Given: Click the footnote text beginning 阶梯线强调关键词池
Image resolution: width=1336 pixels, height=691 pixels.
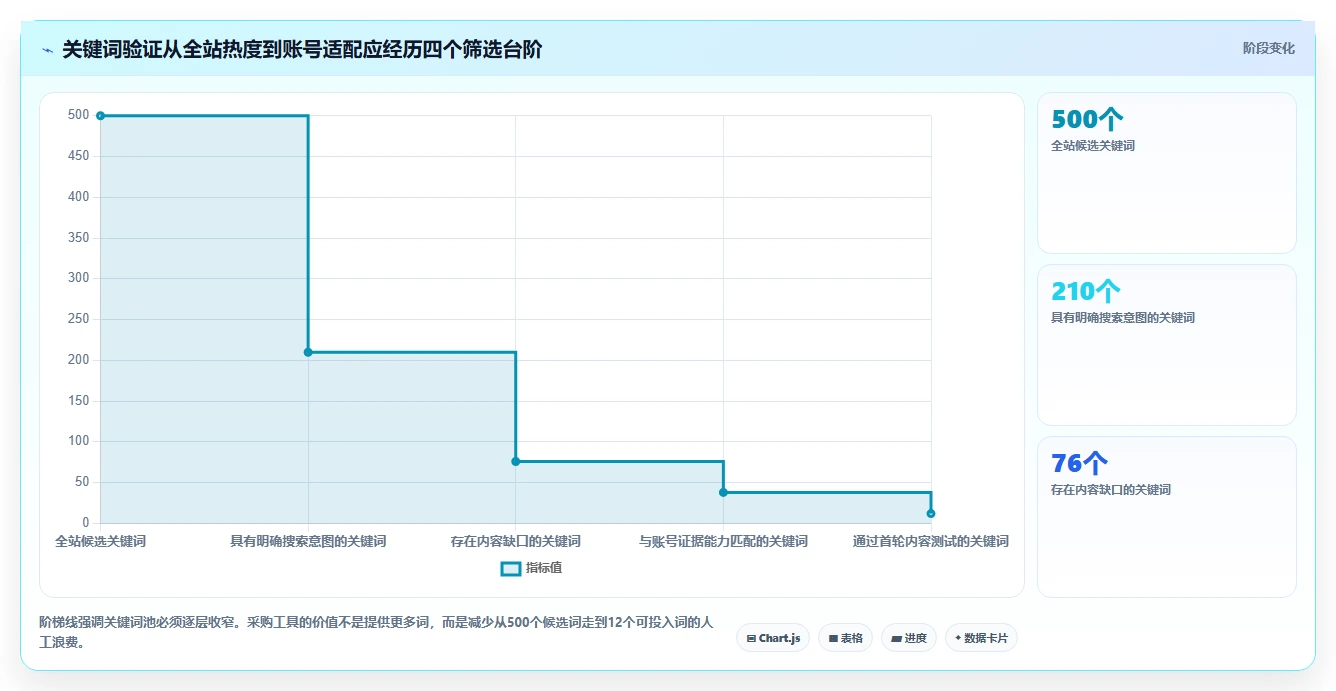Looking at the screenshot, I should click(375, 632).
